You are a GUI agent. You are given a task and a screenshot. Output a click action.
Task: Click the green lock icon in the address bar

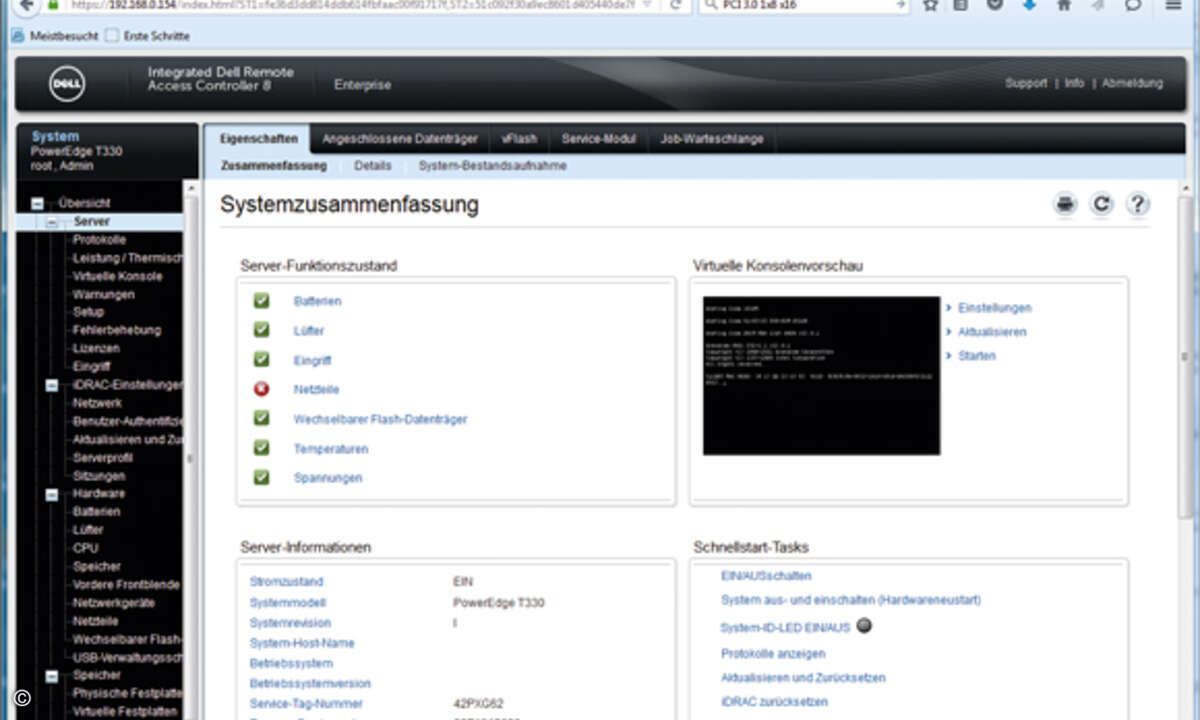click(53, 5)
